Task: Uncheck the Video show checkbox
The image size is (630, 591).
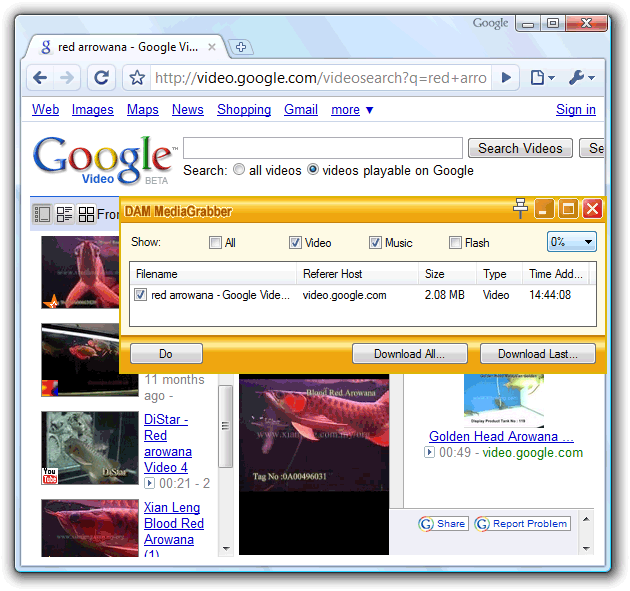Action: click(295, 242)
